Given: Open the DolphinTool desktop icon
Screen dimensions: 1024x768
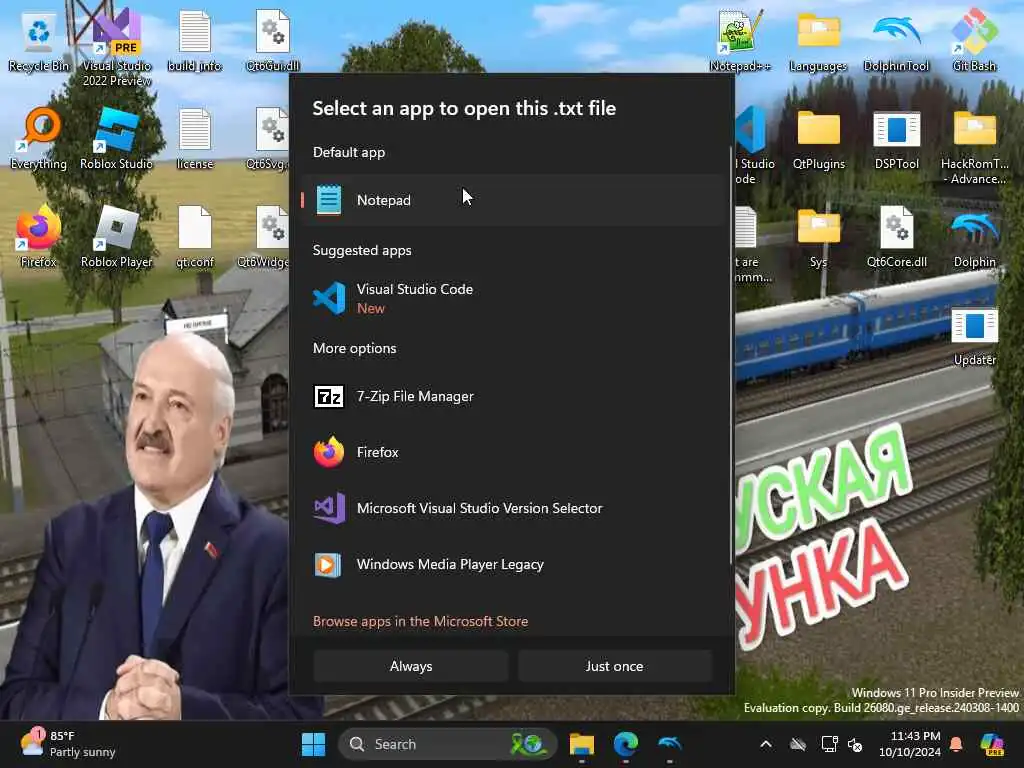Looking at the screenshot, I should (897, 42).
